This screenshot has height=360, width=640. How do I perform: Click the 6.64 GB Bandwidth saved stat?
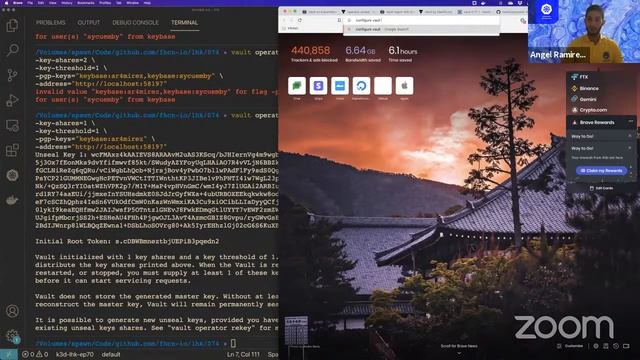pos(362,54)
